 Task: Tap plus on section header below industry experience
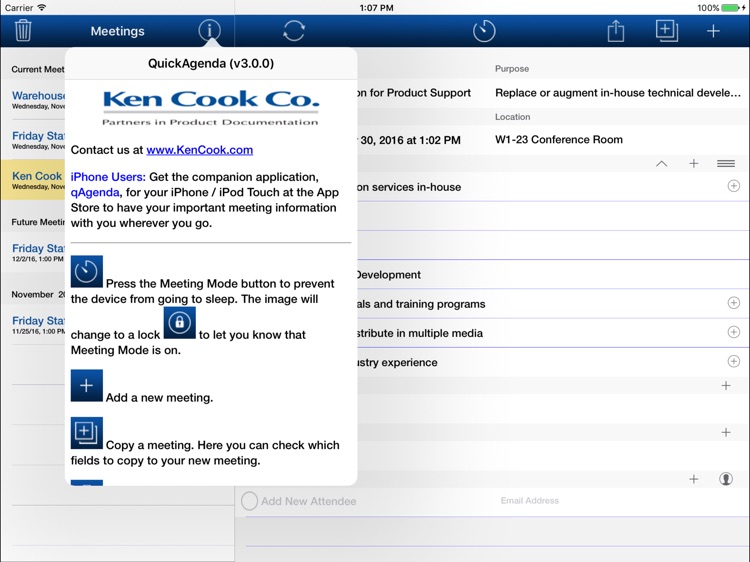tap(726, 386)
